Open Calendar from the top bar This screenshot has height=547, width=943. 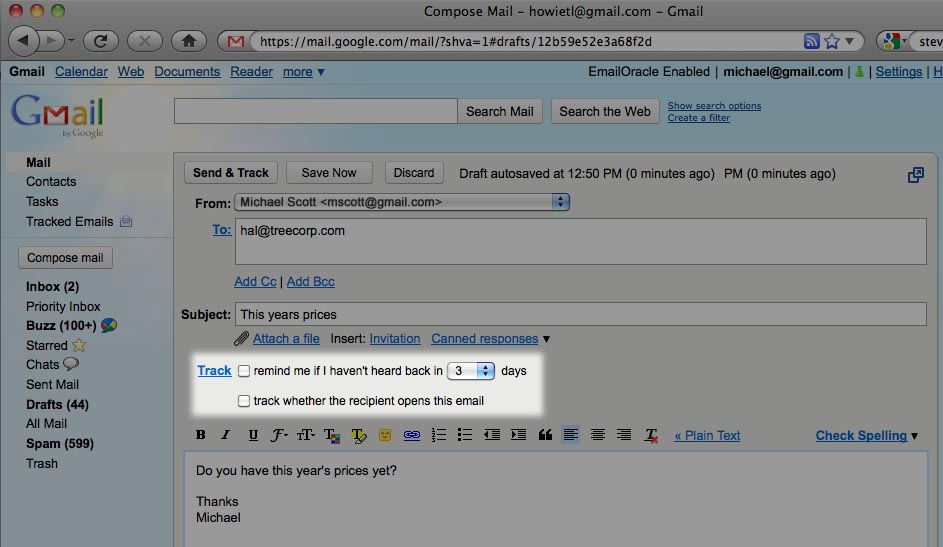tap(81, 72)
